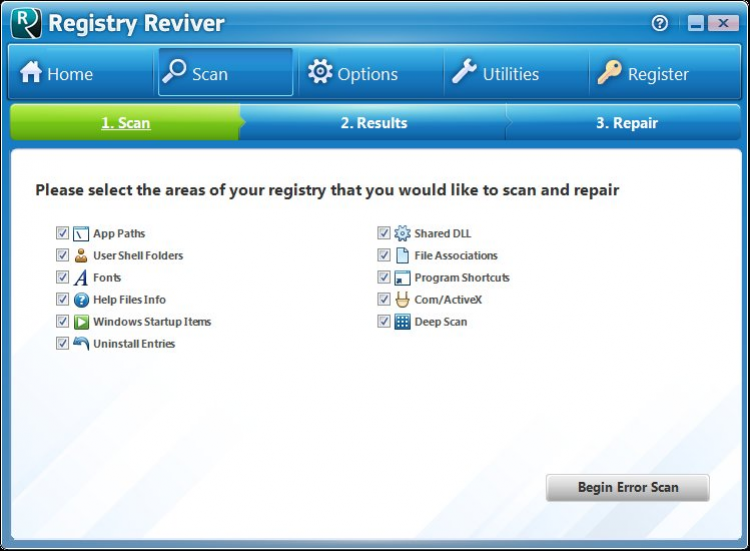Start the Begin Error Scan button
This screenshot has height=551, width=750.
pos(628,487)
